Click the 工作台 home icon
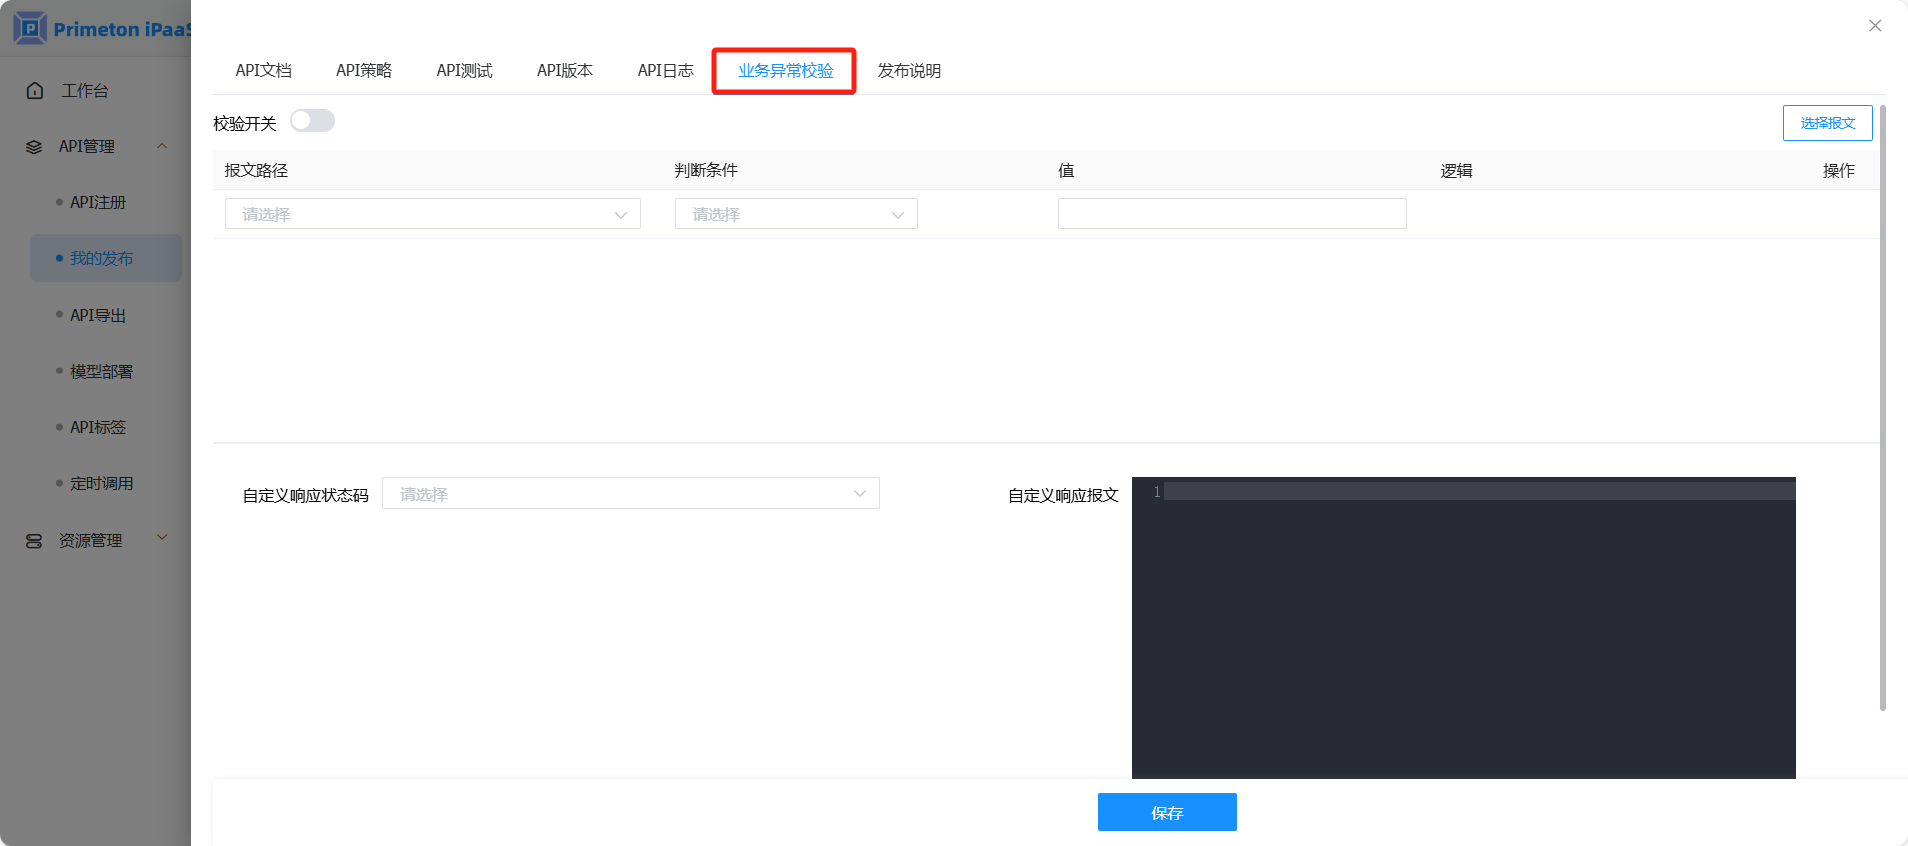The height and width of the screenshot is (846, 1908). [x=35, y=91]
